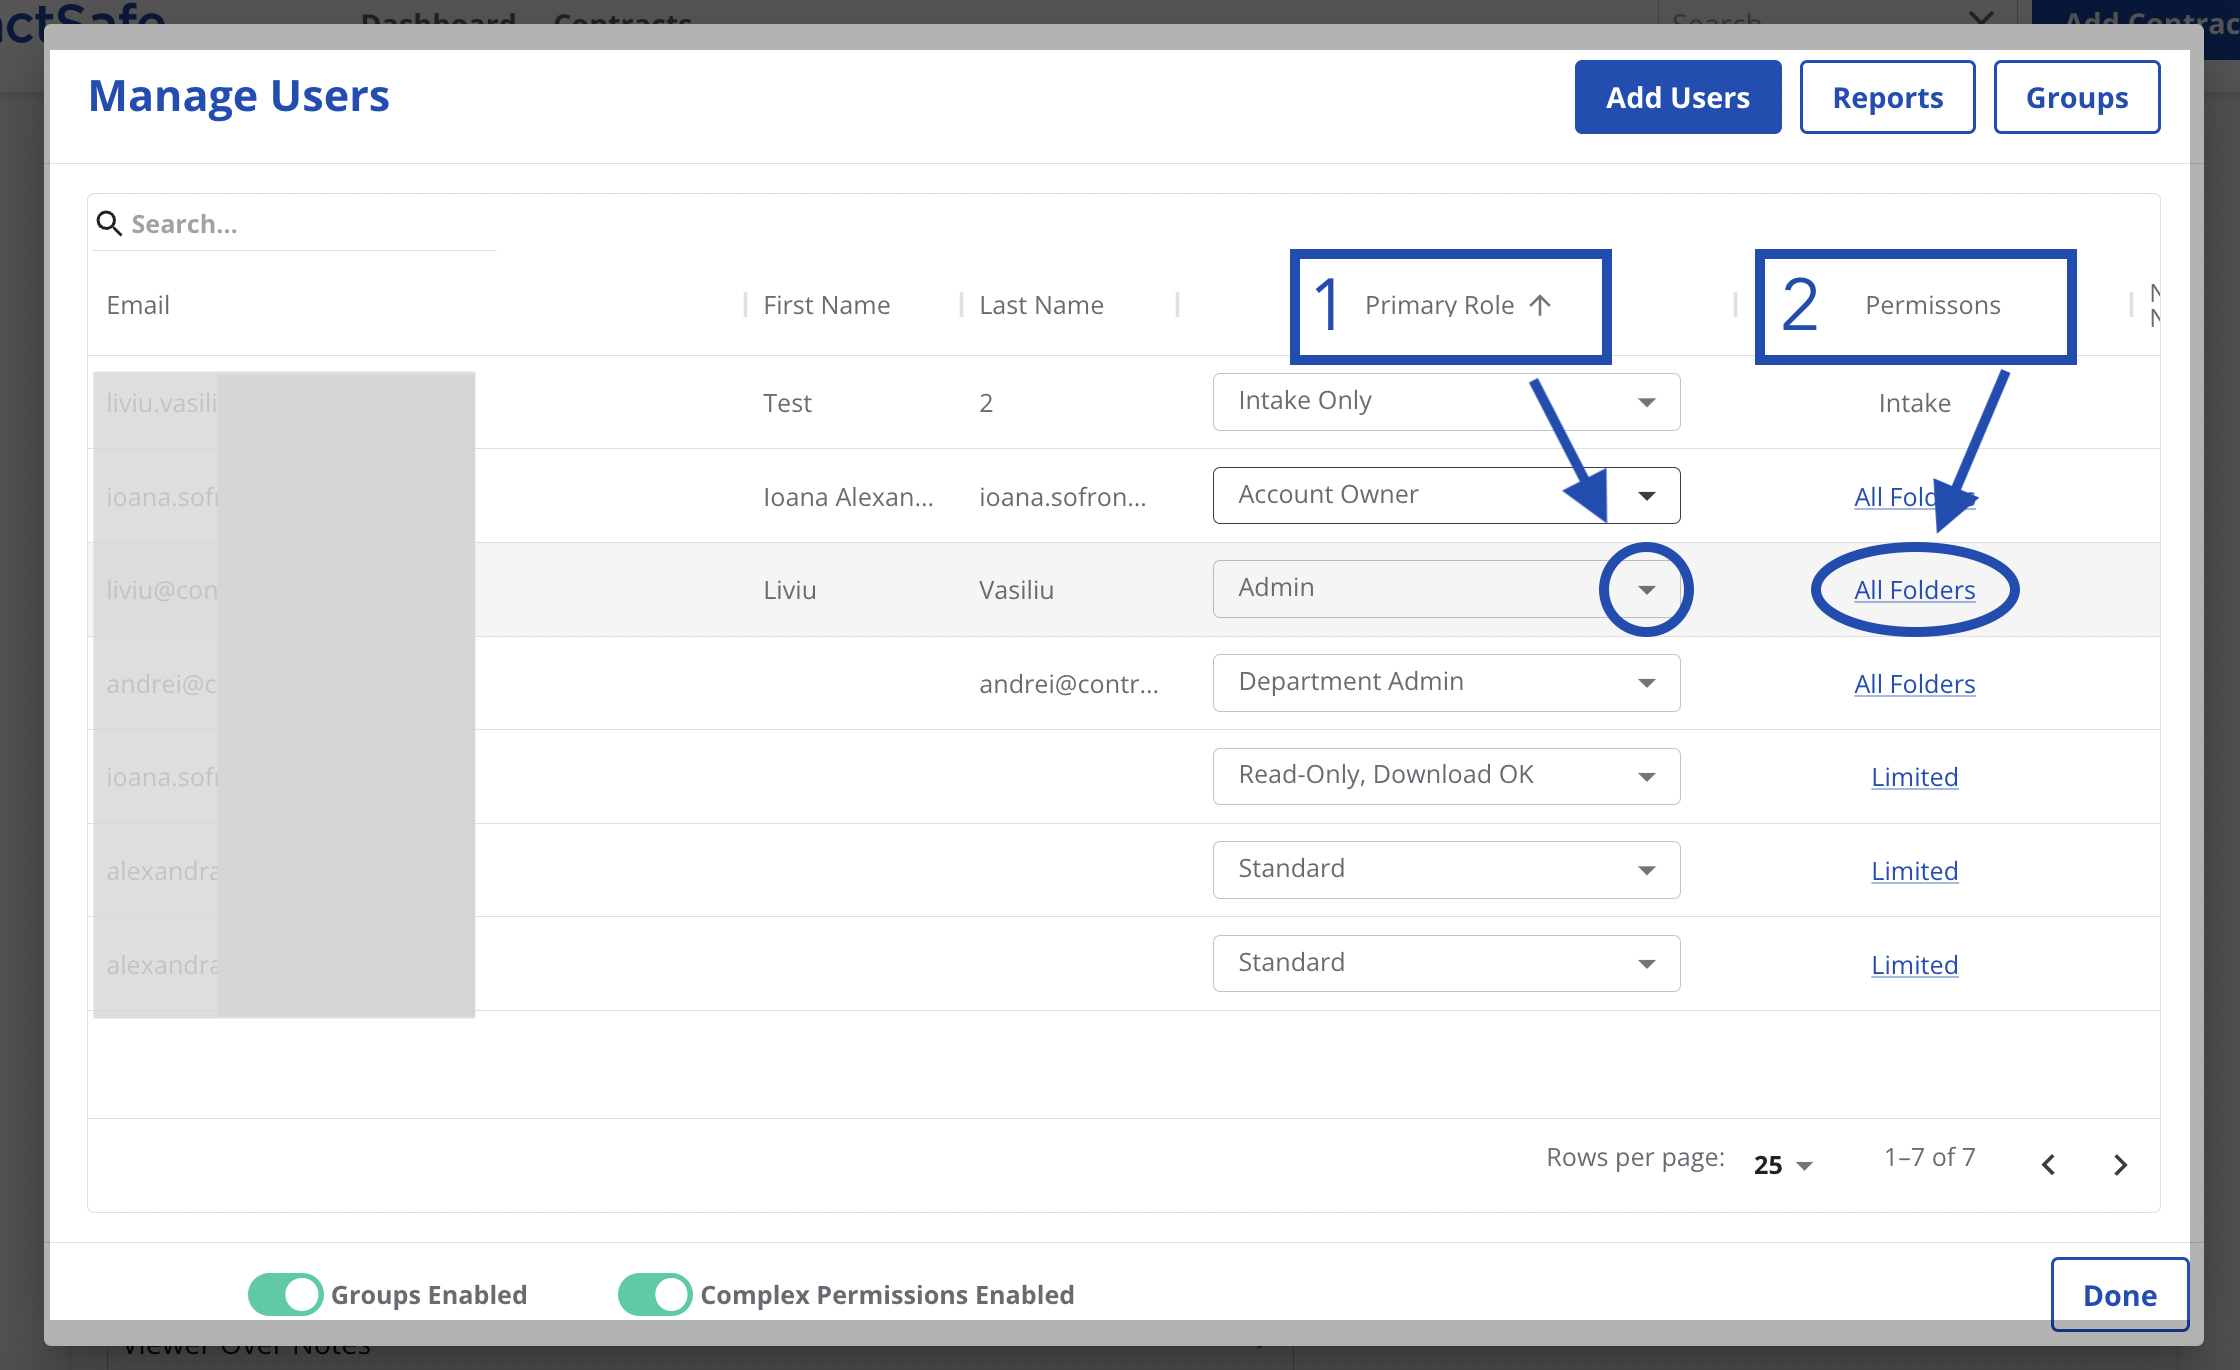Select last name cell 'Vasiliu'
The height and width of the screenshot is (1370, 2240).
click(1016, 590)
